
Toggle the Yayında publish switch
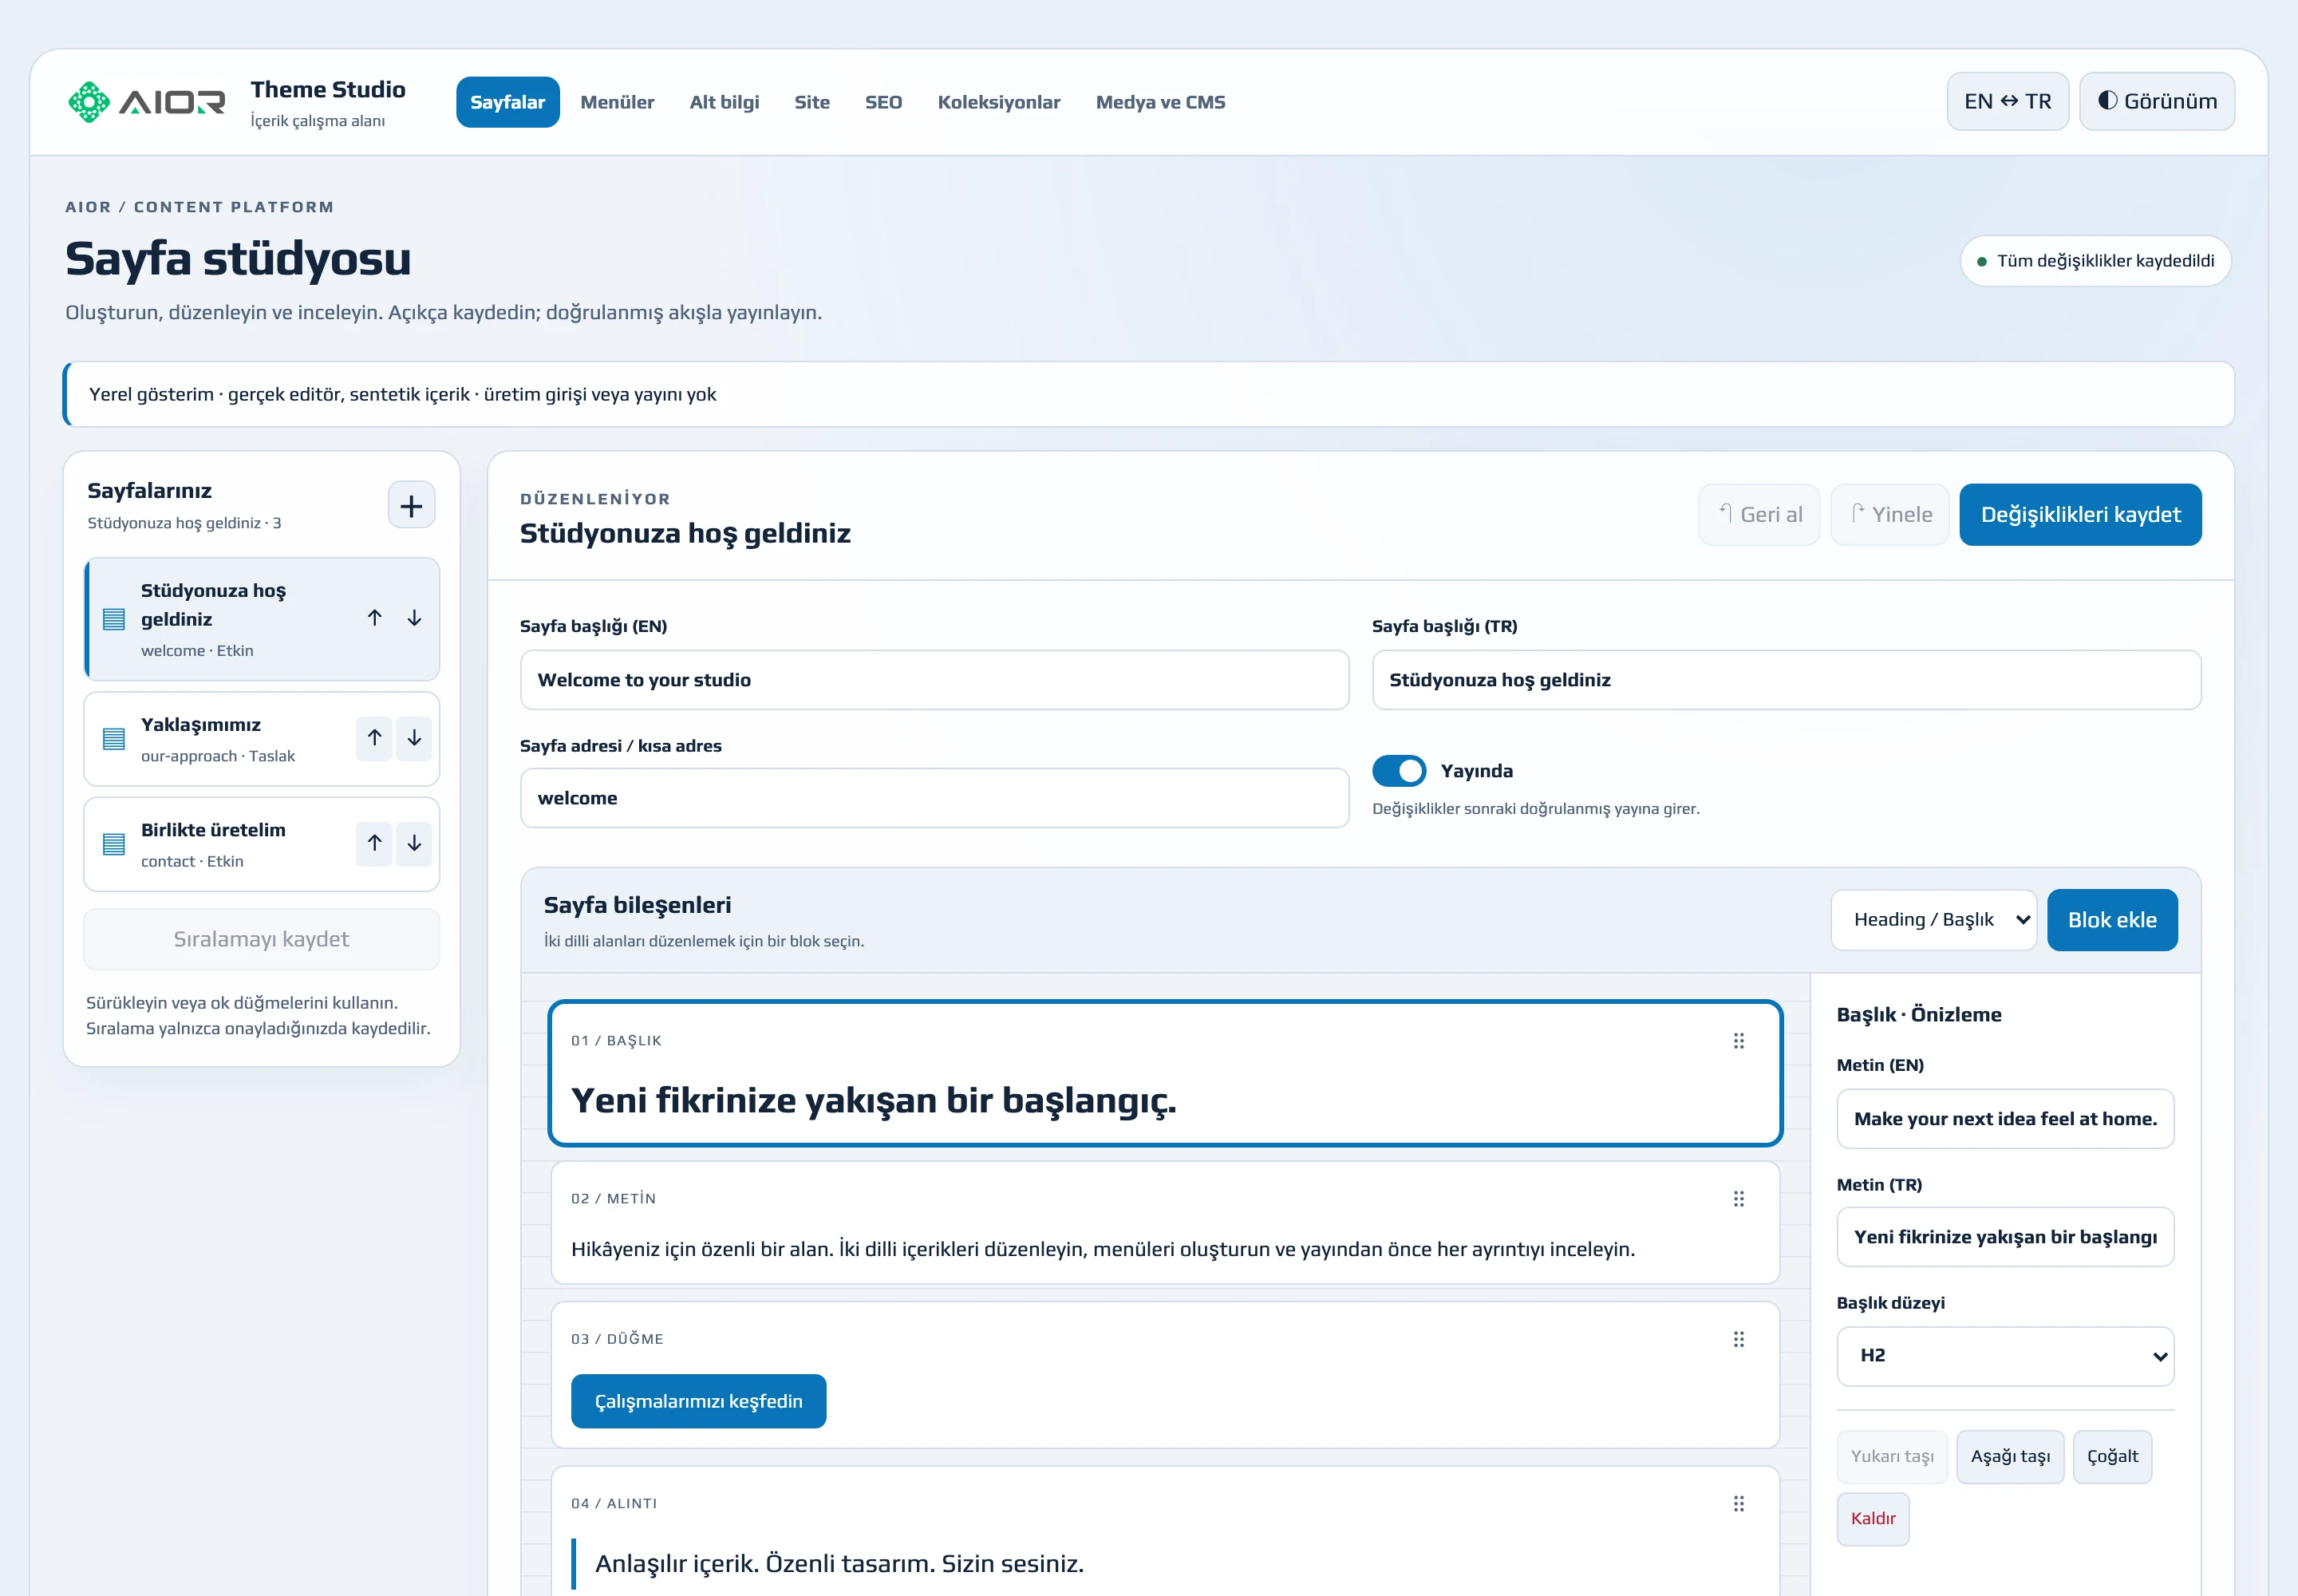coord(1398,771)
